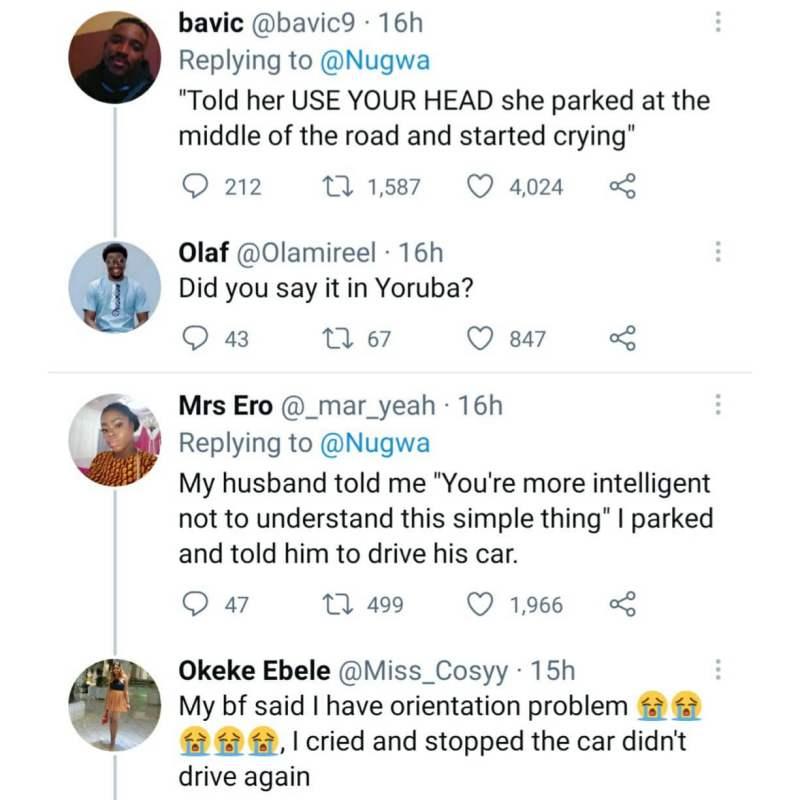This screenshot has height=800, width=800.
Task: Like Mrs Ero's tweet with 1,966 likes
Action: point(483,604)
